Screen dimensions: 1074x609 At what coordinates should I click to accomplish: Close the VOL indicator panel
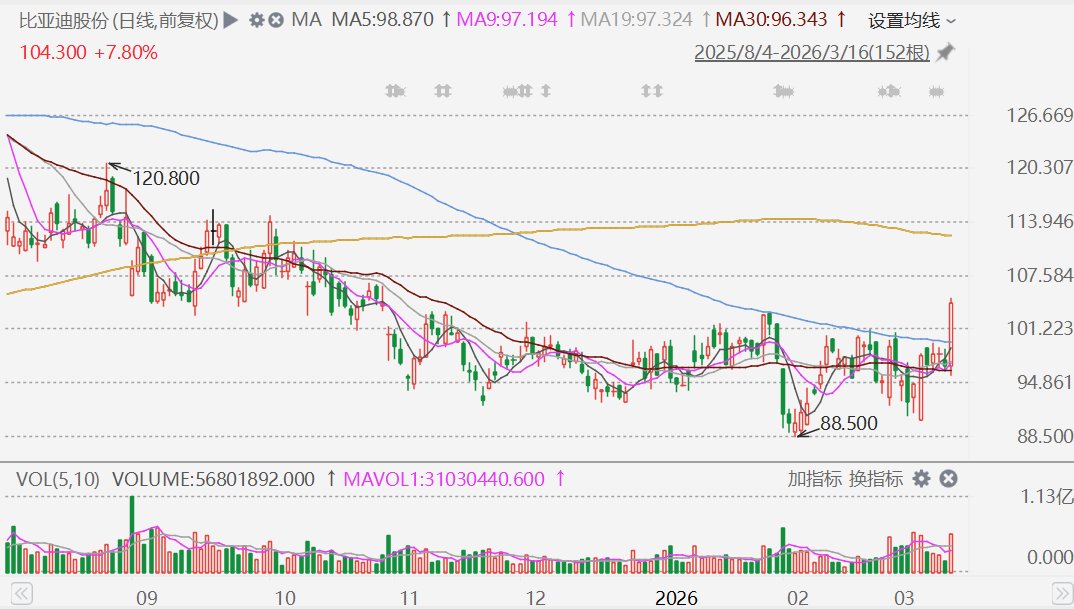[948, 479]
